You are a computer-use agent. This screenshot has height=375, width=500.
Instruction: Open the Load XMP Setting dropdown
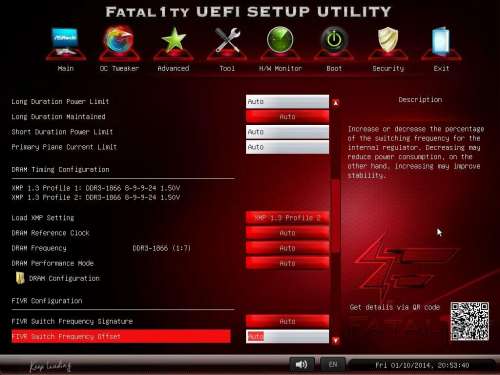287,218
